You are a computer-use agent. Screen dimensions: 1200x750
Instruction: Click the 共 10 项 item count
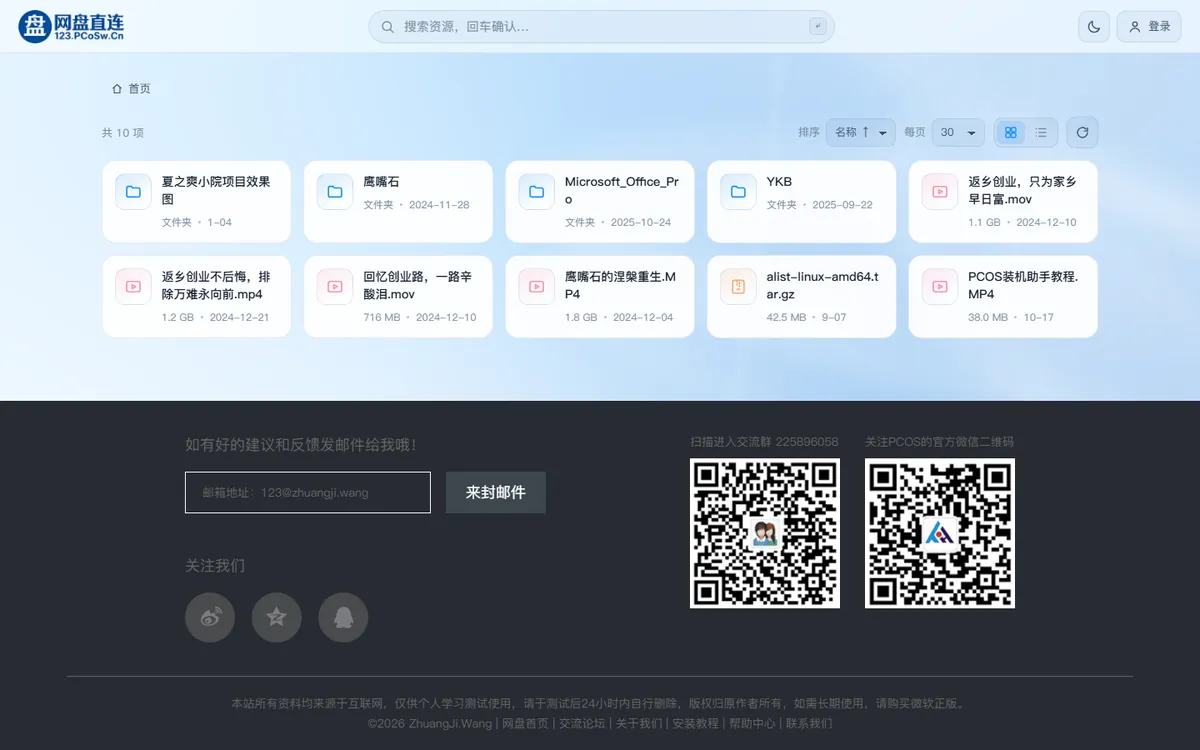click(x=123, y=133)
